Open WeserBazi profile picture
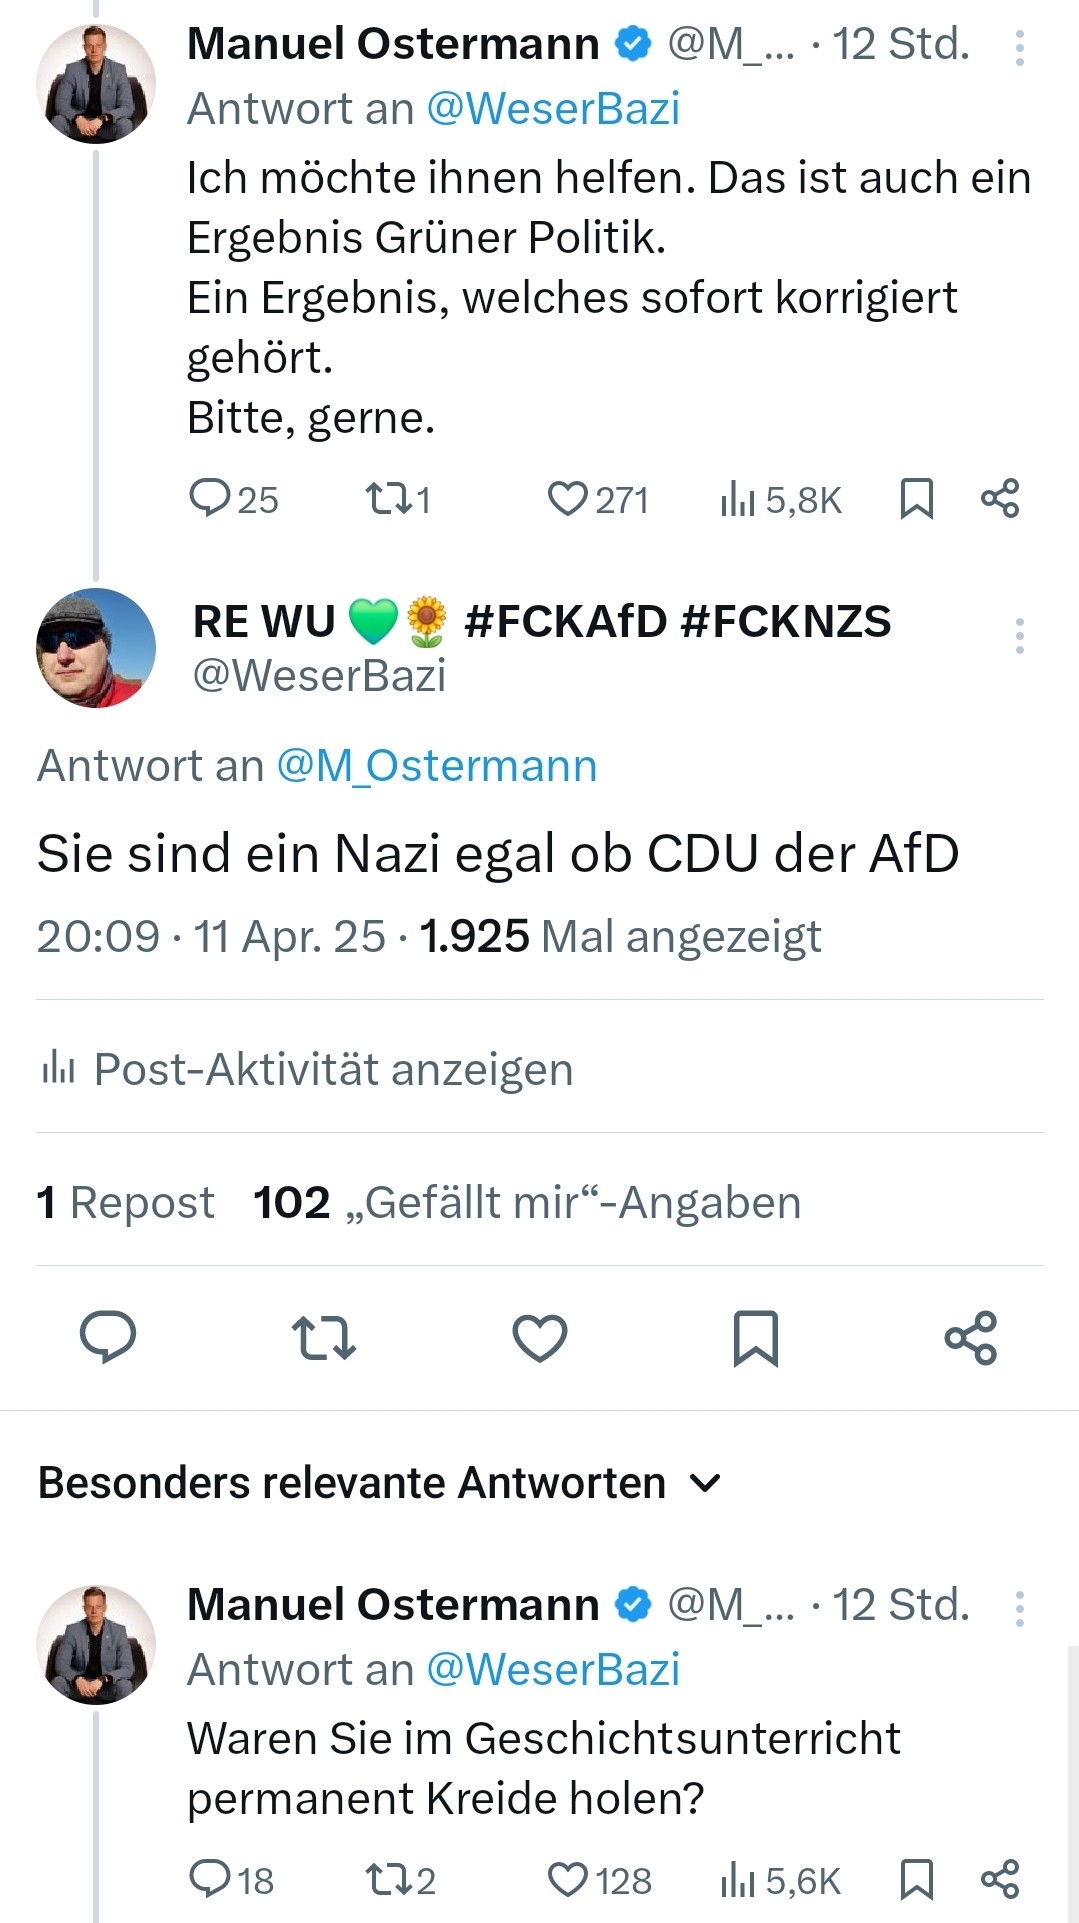Image resolution: width=1079 pixels, height=1923 pixels. coord(96,648)
